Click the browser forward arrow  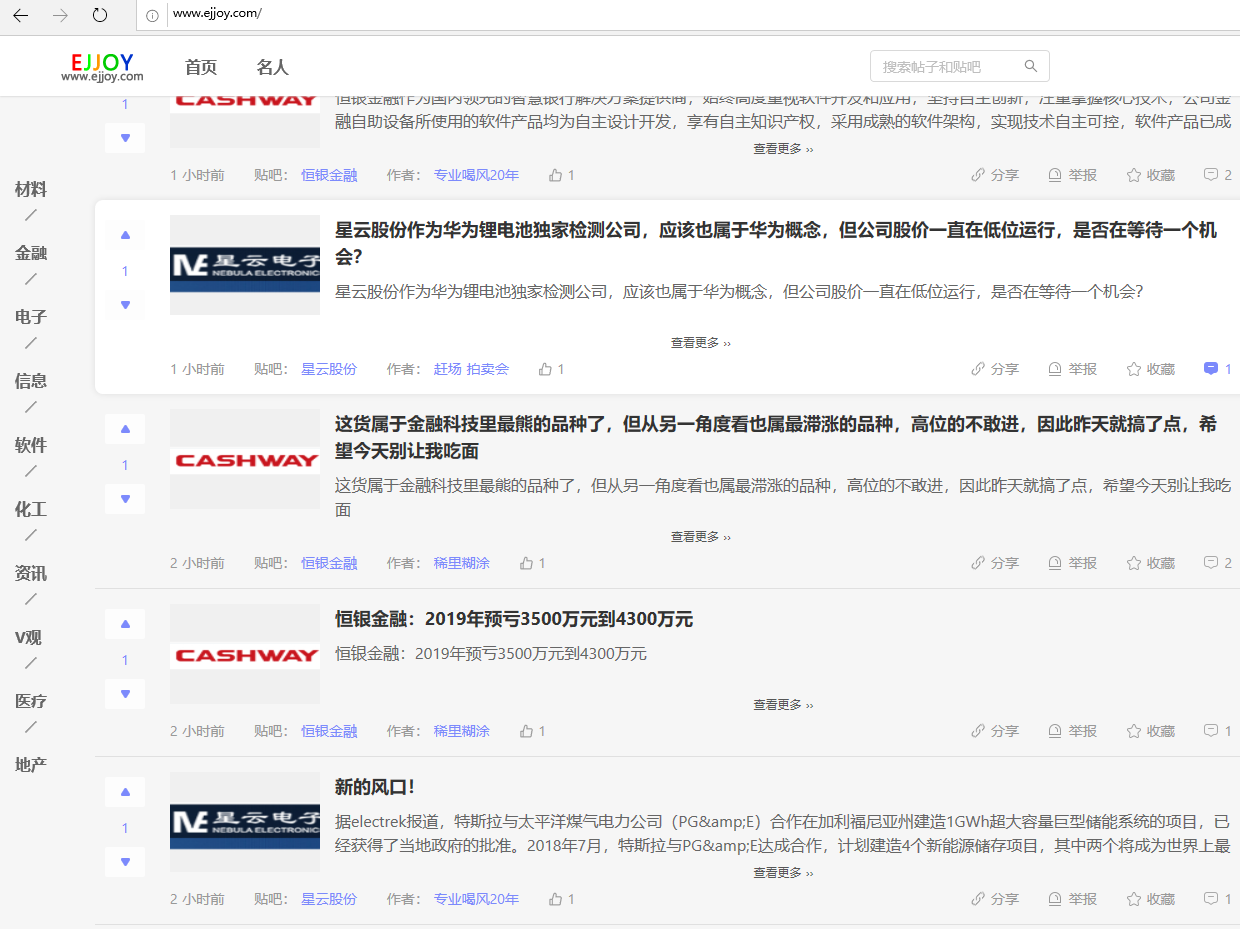[x=60, y=15]
